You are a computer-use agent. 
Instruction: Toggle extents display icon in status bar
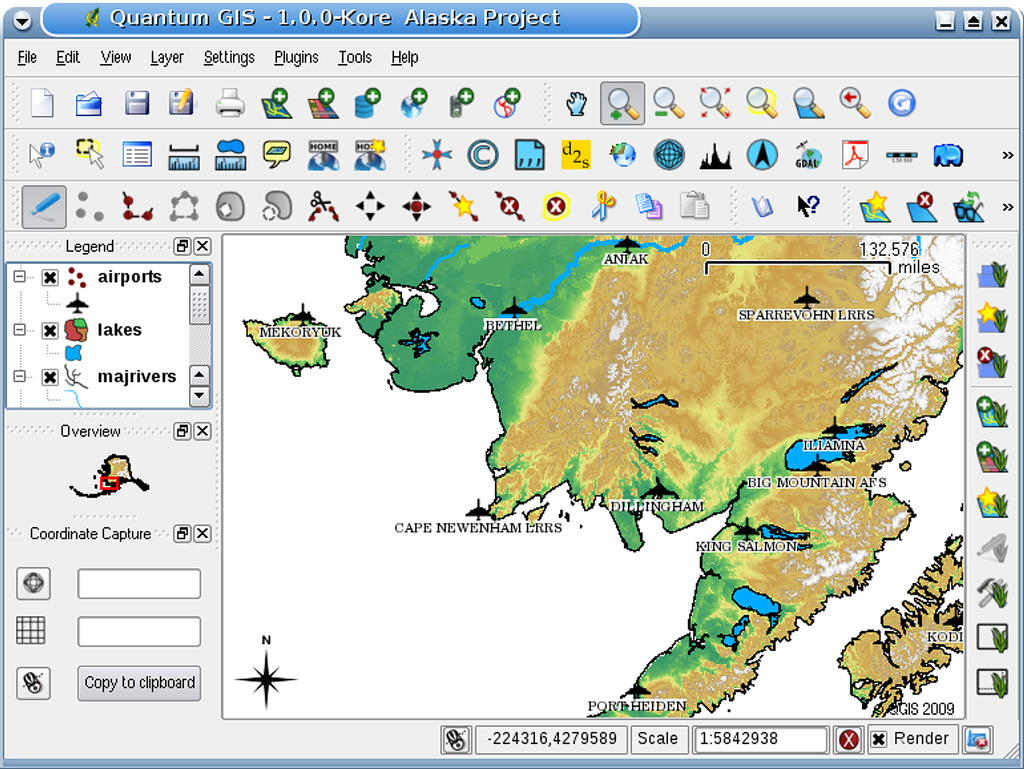(x=456, y=740)
